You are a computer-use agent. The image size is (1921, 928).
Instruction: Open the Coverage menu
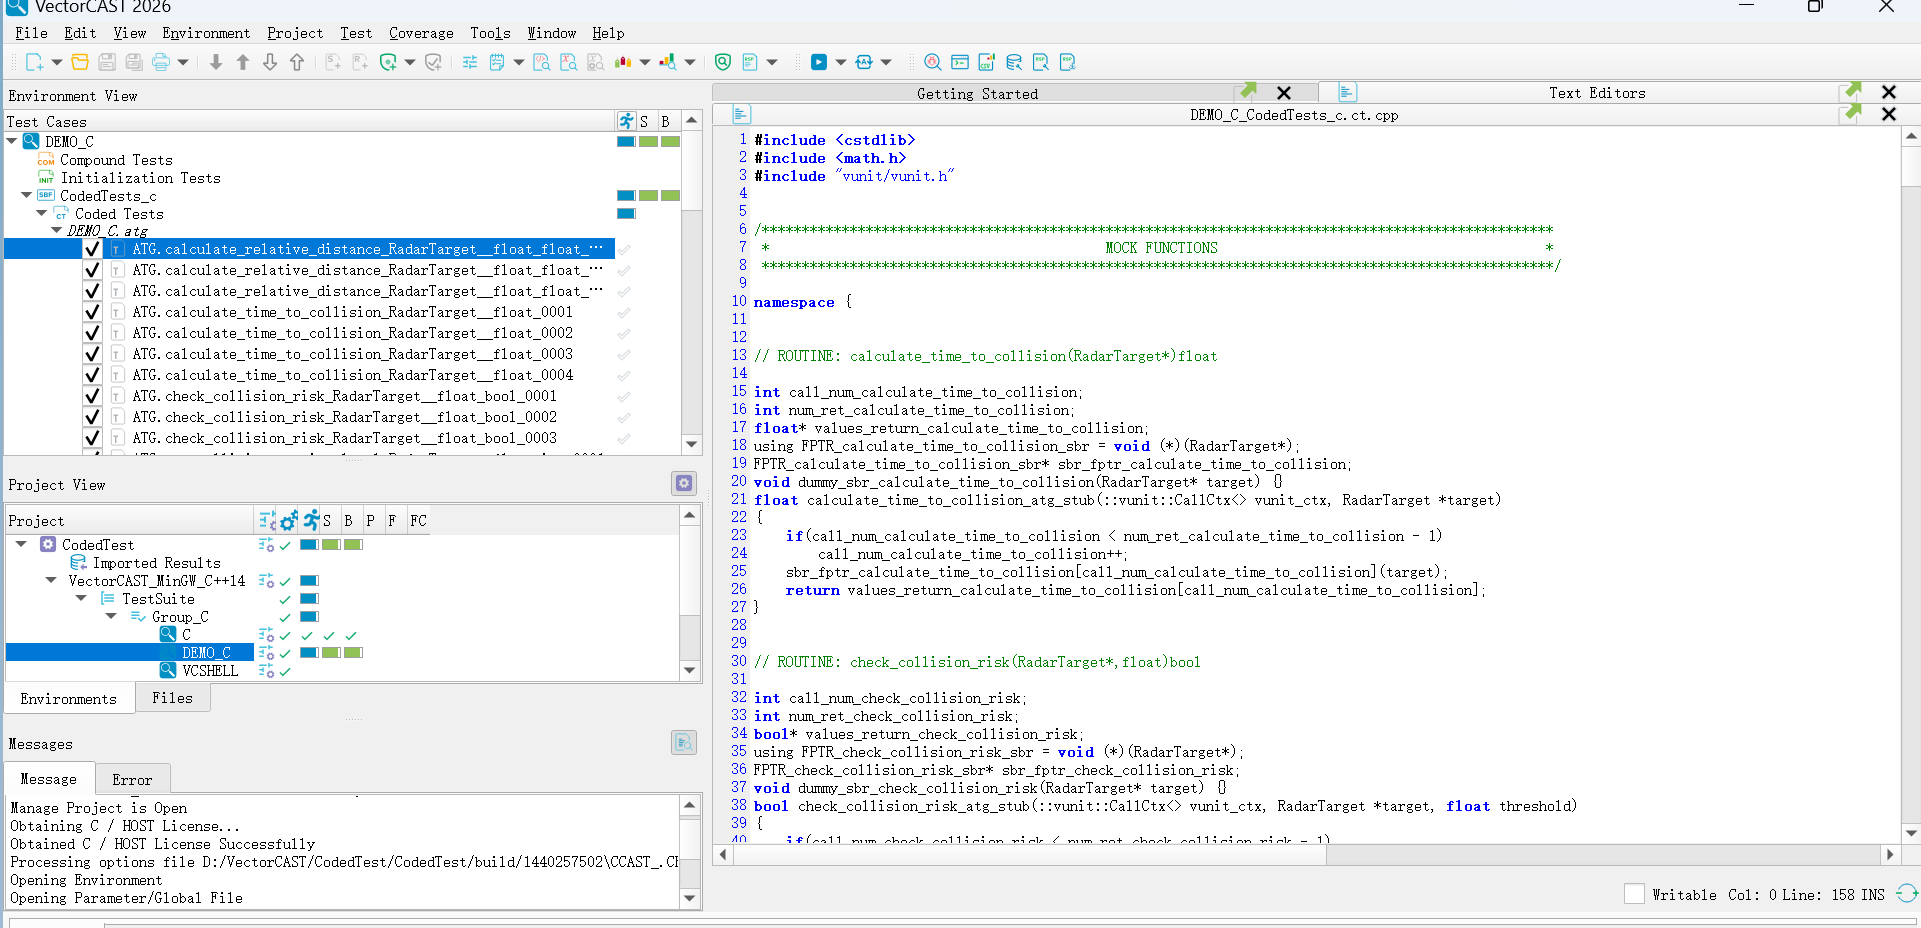(421, 33)
